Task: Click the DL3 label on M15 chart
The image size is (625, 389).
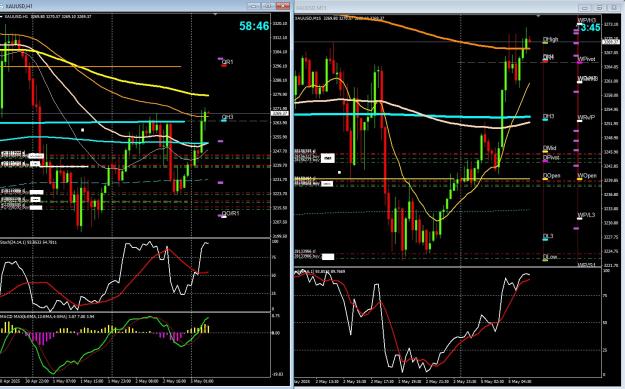Action: 548,236
